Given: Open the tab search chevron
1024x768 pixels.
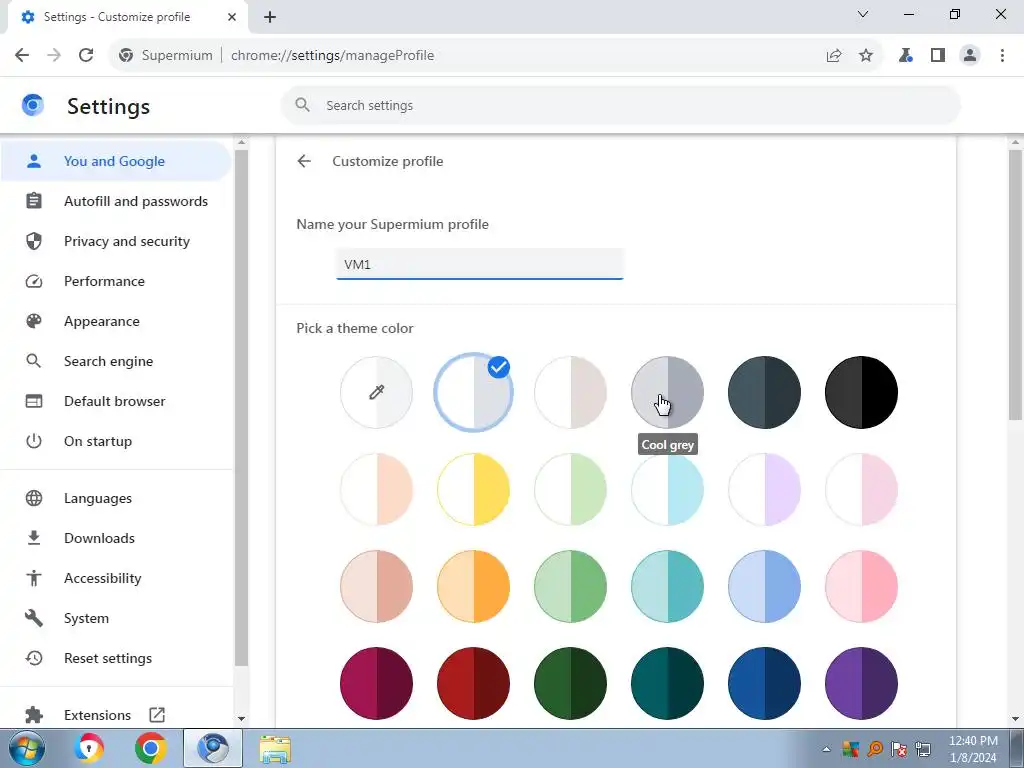Looking at the screenshot, I should tap(863, 14).
